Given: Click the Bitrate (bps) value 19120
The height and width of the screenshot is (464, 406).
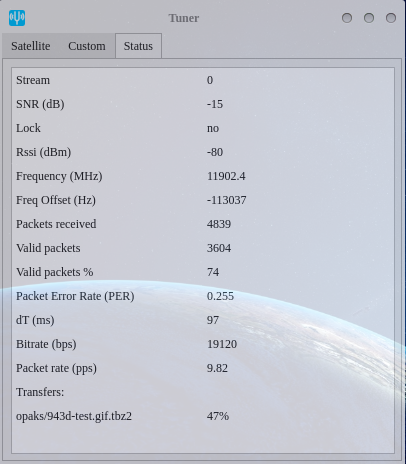Looking at the screenshot, I should 222,344.
